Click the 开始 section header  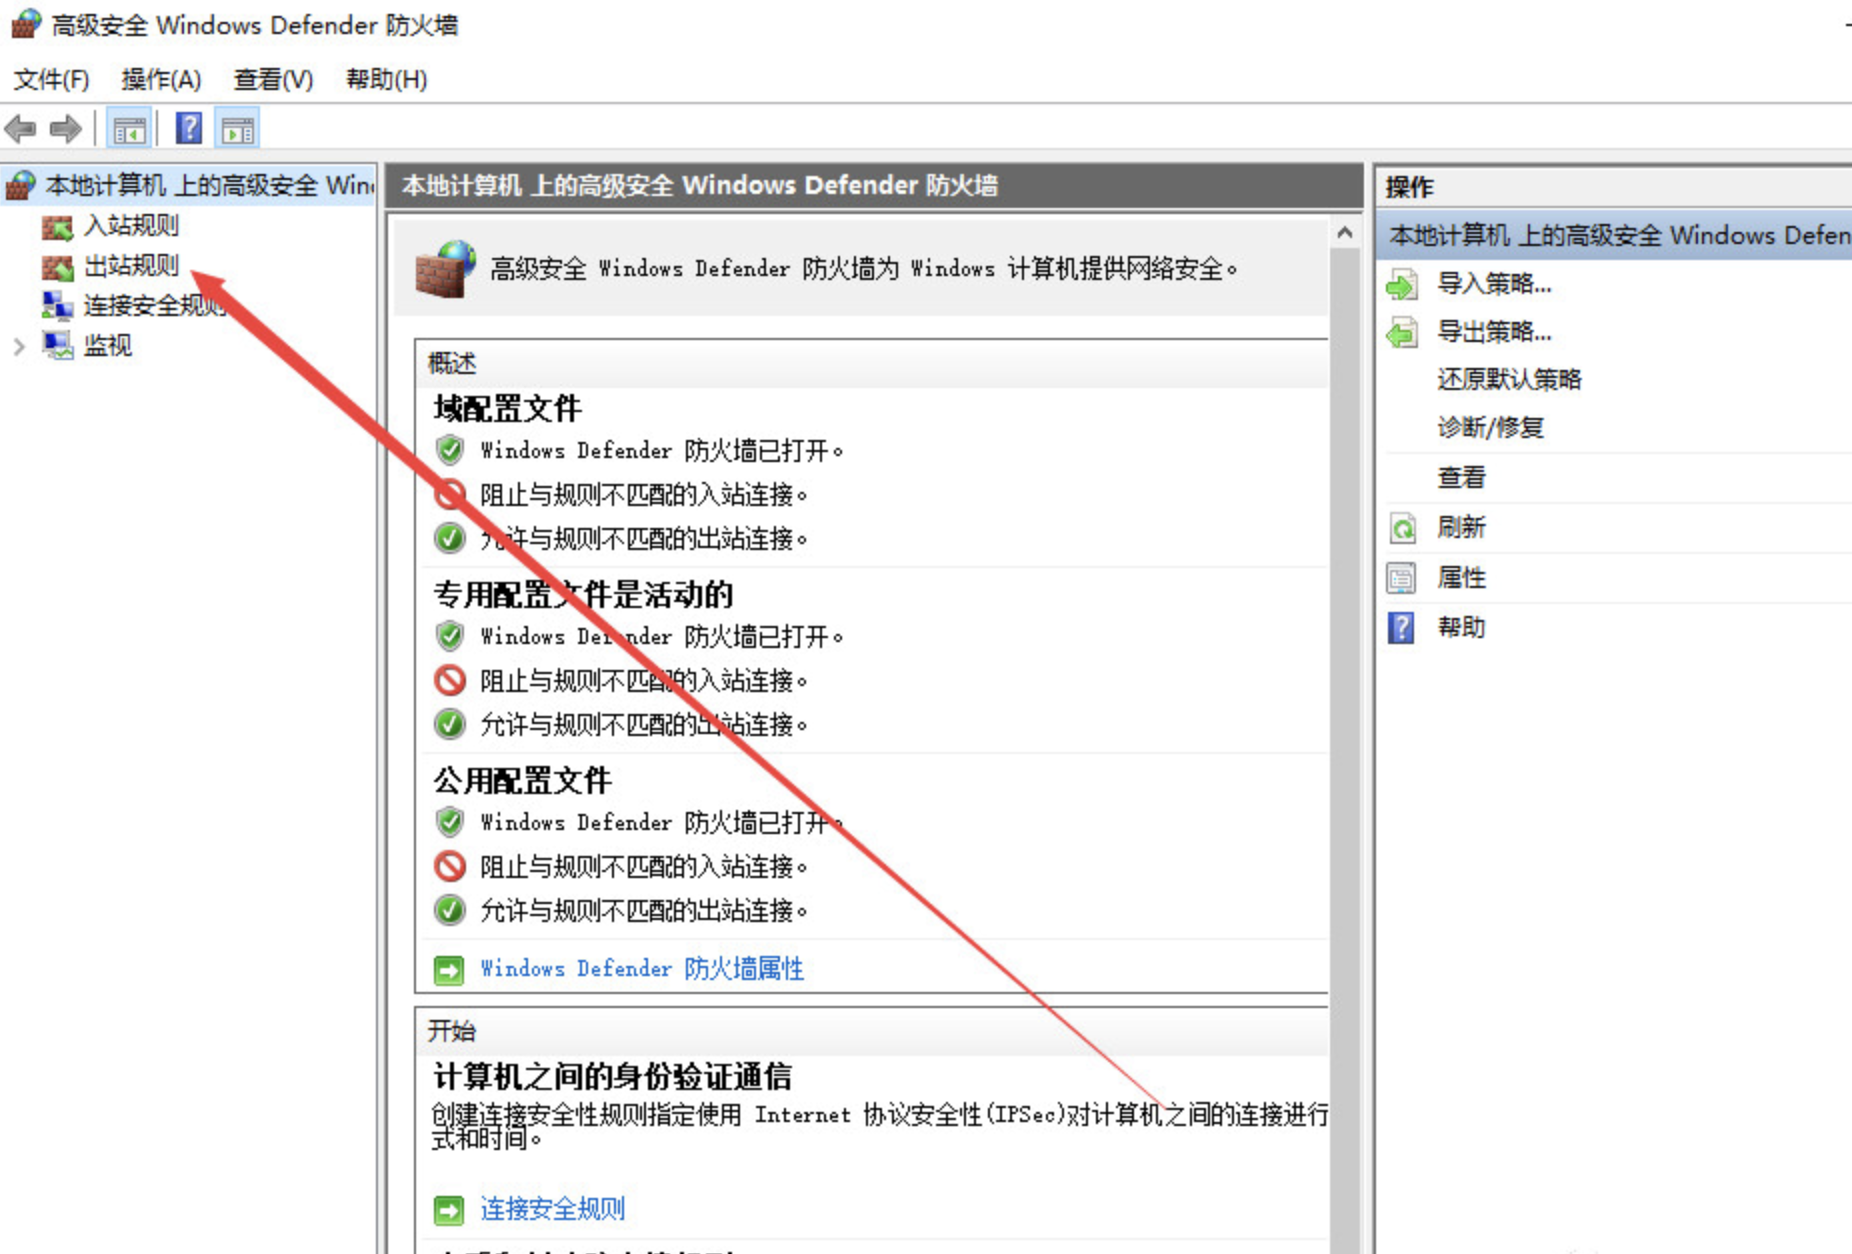pyautogui.click(x=872, y=1031)
